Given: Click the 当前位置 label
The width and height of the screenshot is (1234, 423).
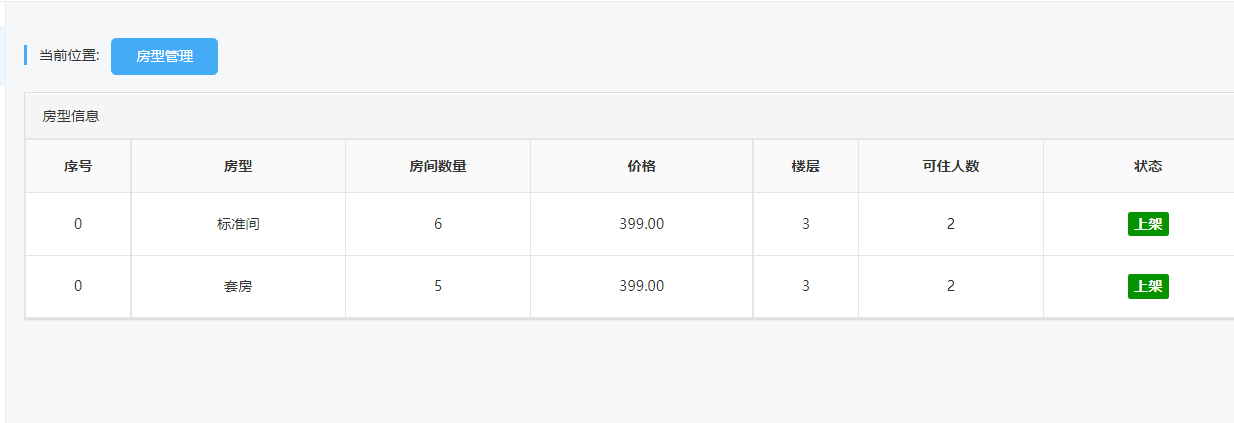Looking at the screenshot, I should [69, 55].
